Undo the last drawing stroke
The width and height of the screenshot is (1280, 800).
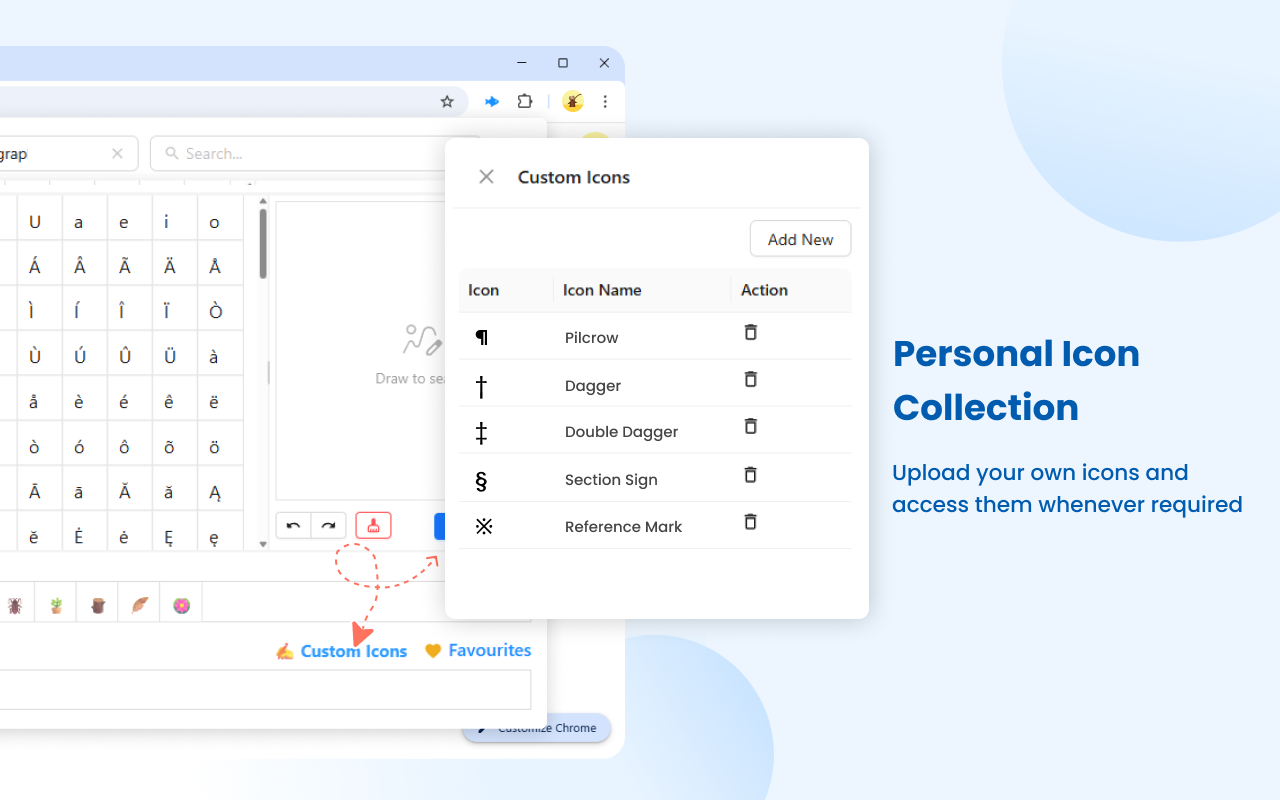[x=293, y=525]
